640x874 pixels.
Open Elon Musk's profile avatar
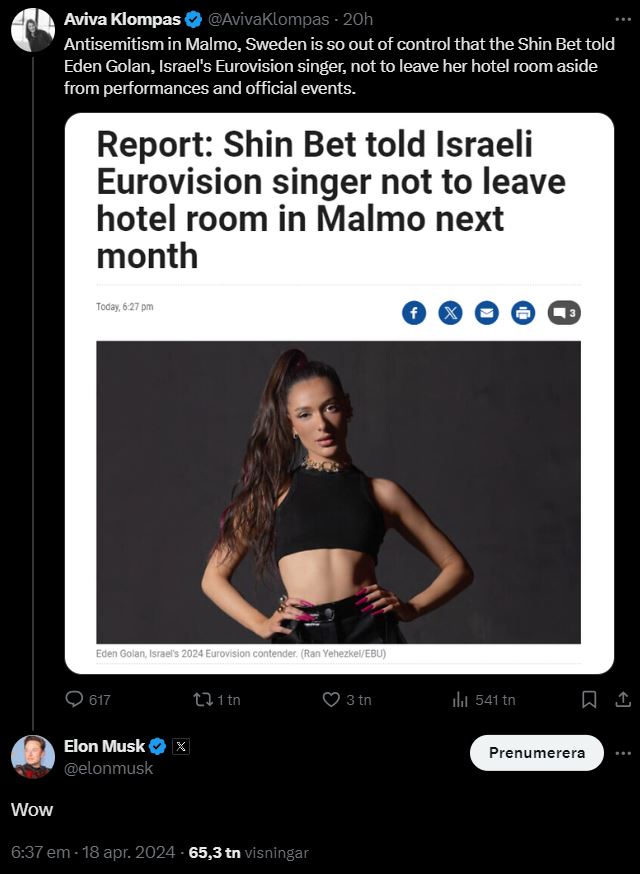pyautogui.click(x=33, y=757)
